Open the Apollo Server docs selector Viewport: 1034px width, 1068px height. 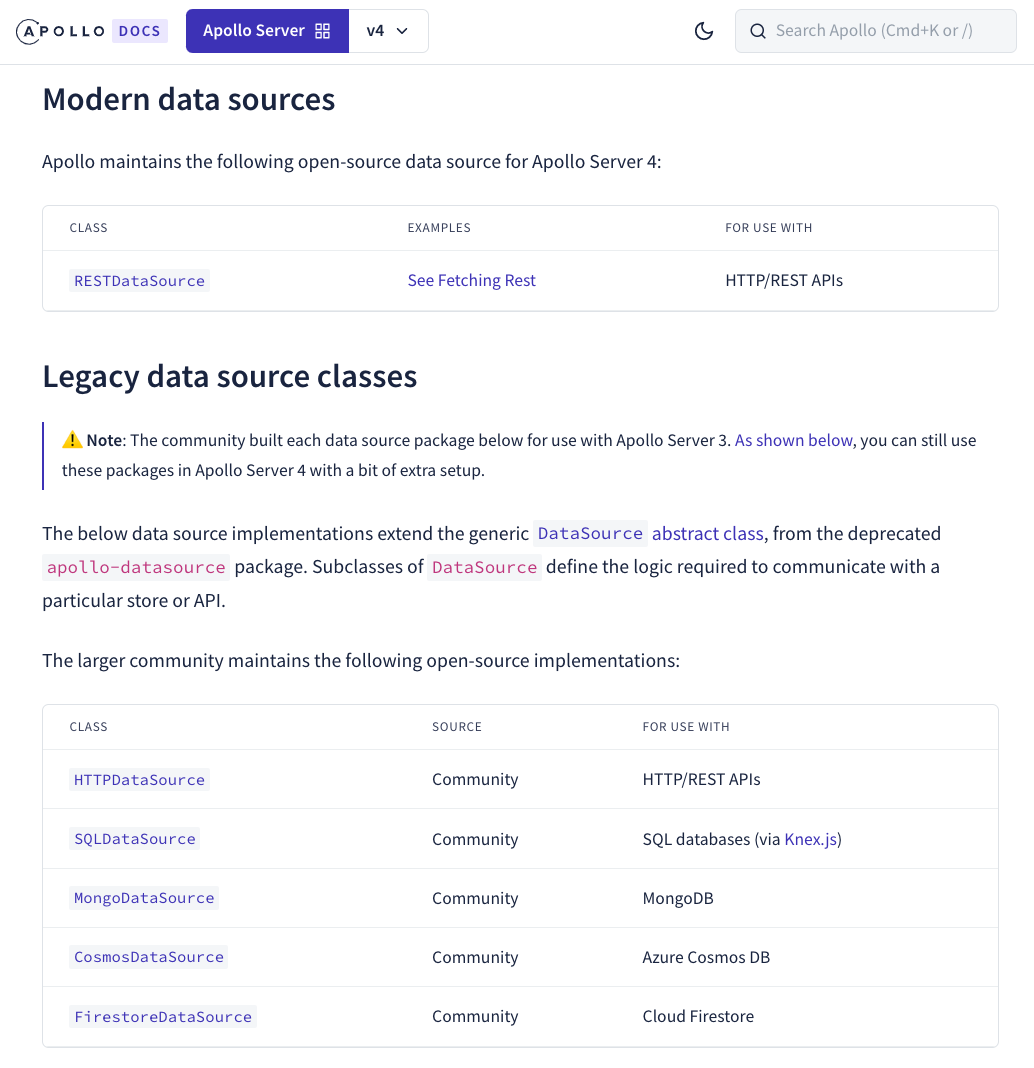267,31
